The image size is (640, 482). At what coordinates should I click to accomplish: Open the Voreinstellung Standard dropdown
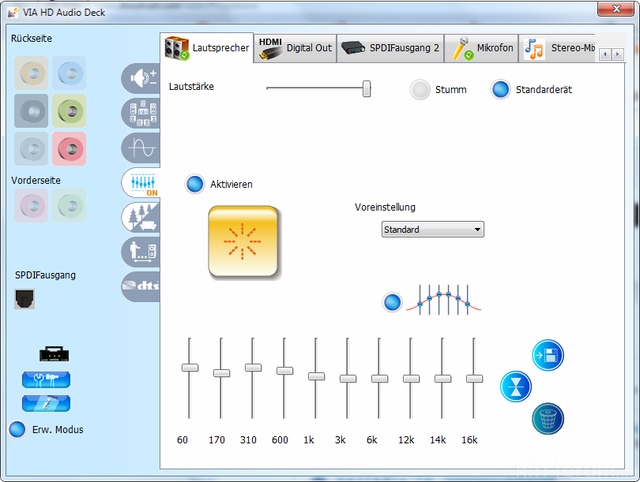(x=432, y=229)
